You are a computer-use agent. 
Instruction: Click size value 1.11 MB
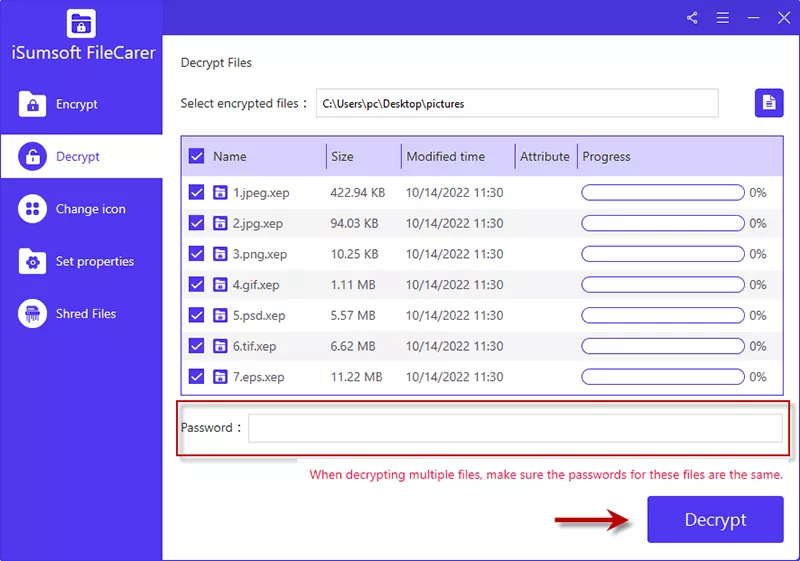point(353,285)
